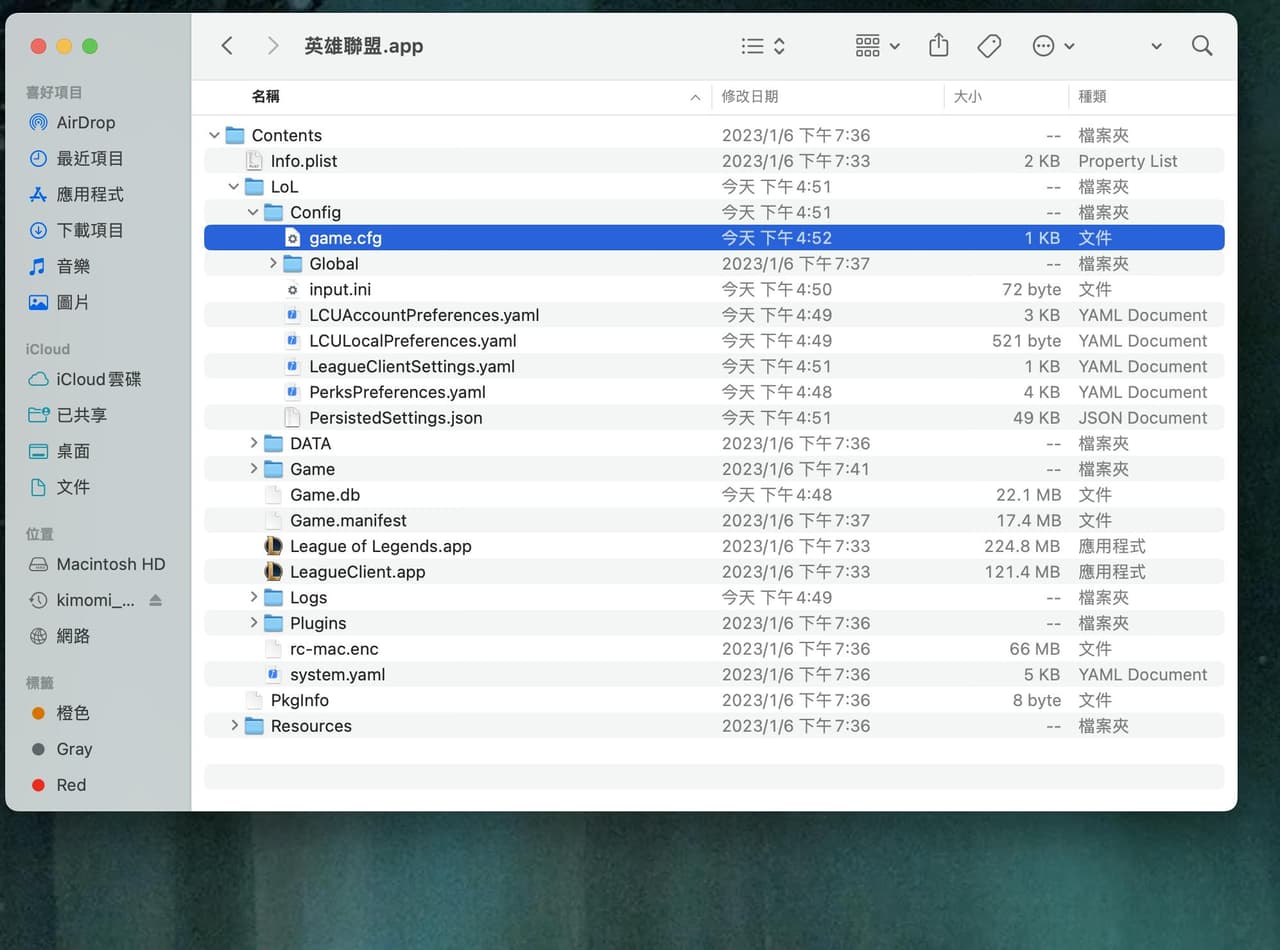Click the Finder back navigation arrow
1280x950 pixels.
[x=227, y=46]
